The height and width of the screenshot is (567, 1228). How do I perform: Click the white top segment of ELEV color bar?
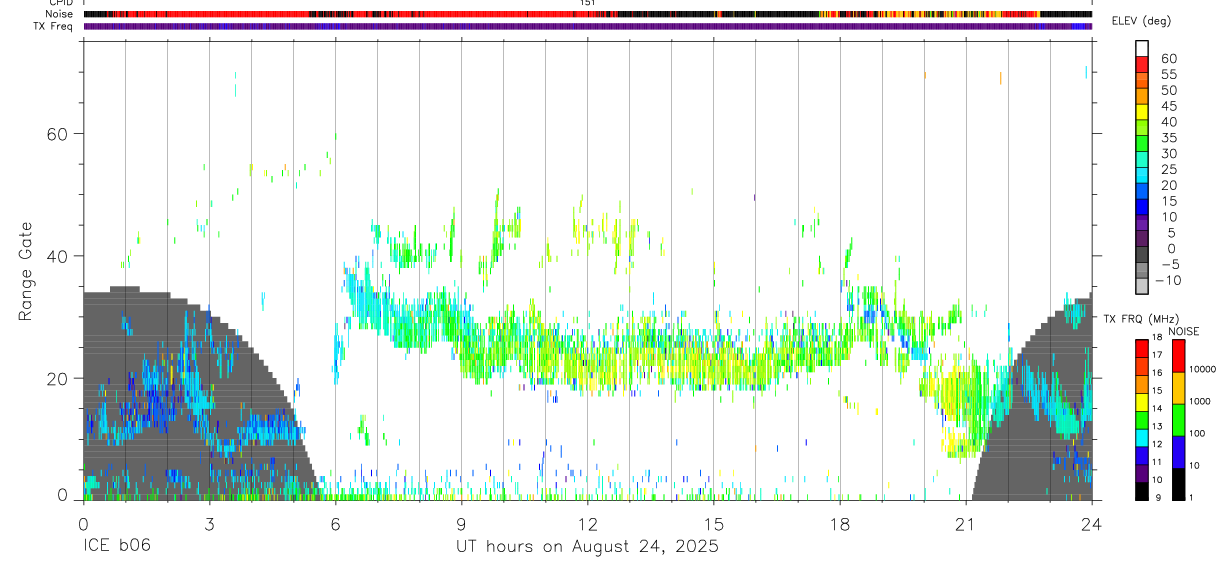click(x=1142, y=47)
